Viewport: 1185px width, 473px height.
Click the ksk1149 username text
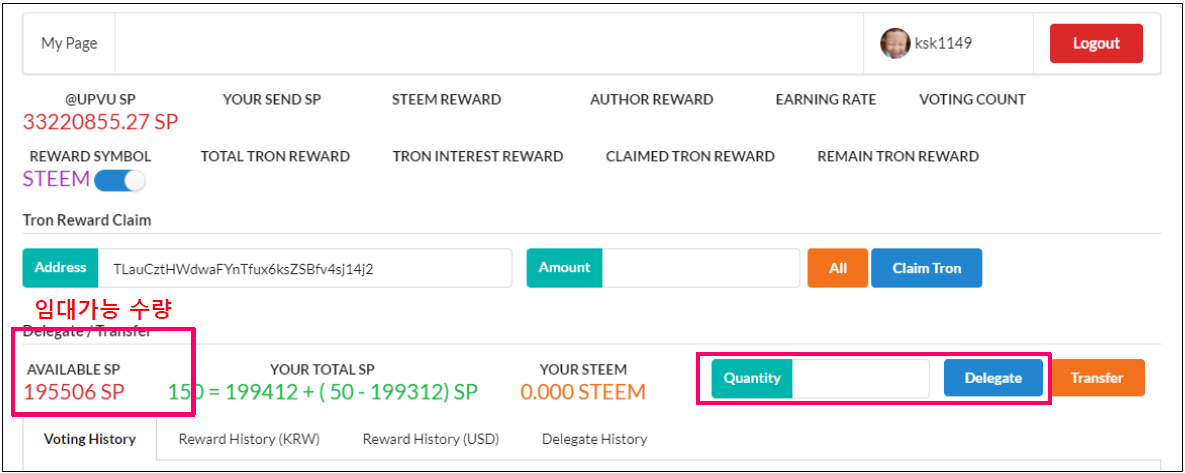click(943, 43)
